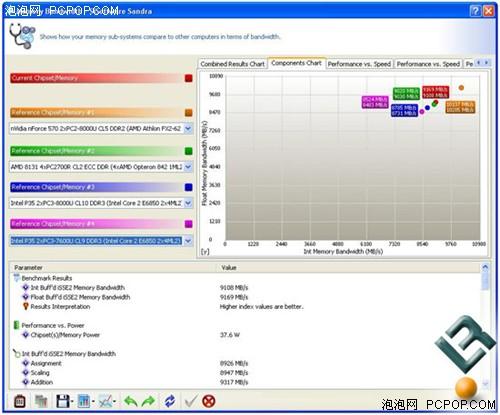The width and height of the screenshot is (500, 415).
Task: Click the Performance vs. Power green icon
Action: (x=16, y=325)
